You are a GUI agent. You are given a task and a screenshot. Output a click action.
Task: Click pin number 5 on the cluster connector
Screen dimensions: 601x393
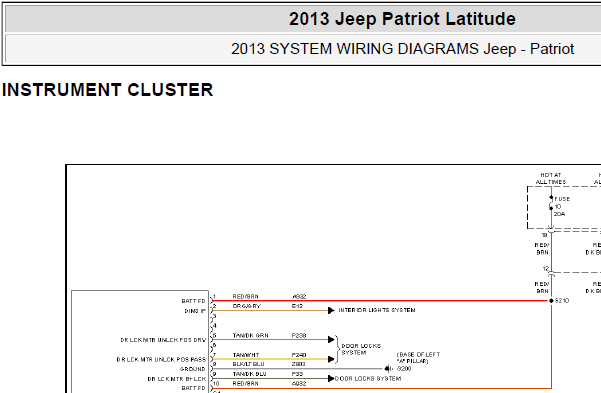tap(215, 335)
